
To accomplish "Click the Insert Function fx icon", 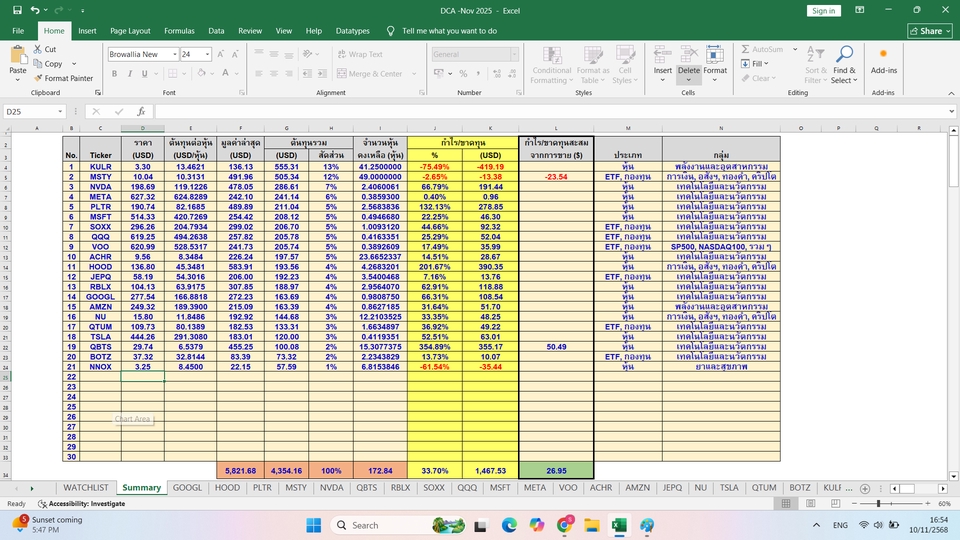I will 141,112.
